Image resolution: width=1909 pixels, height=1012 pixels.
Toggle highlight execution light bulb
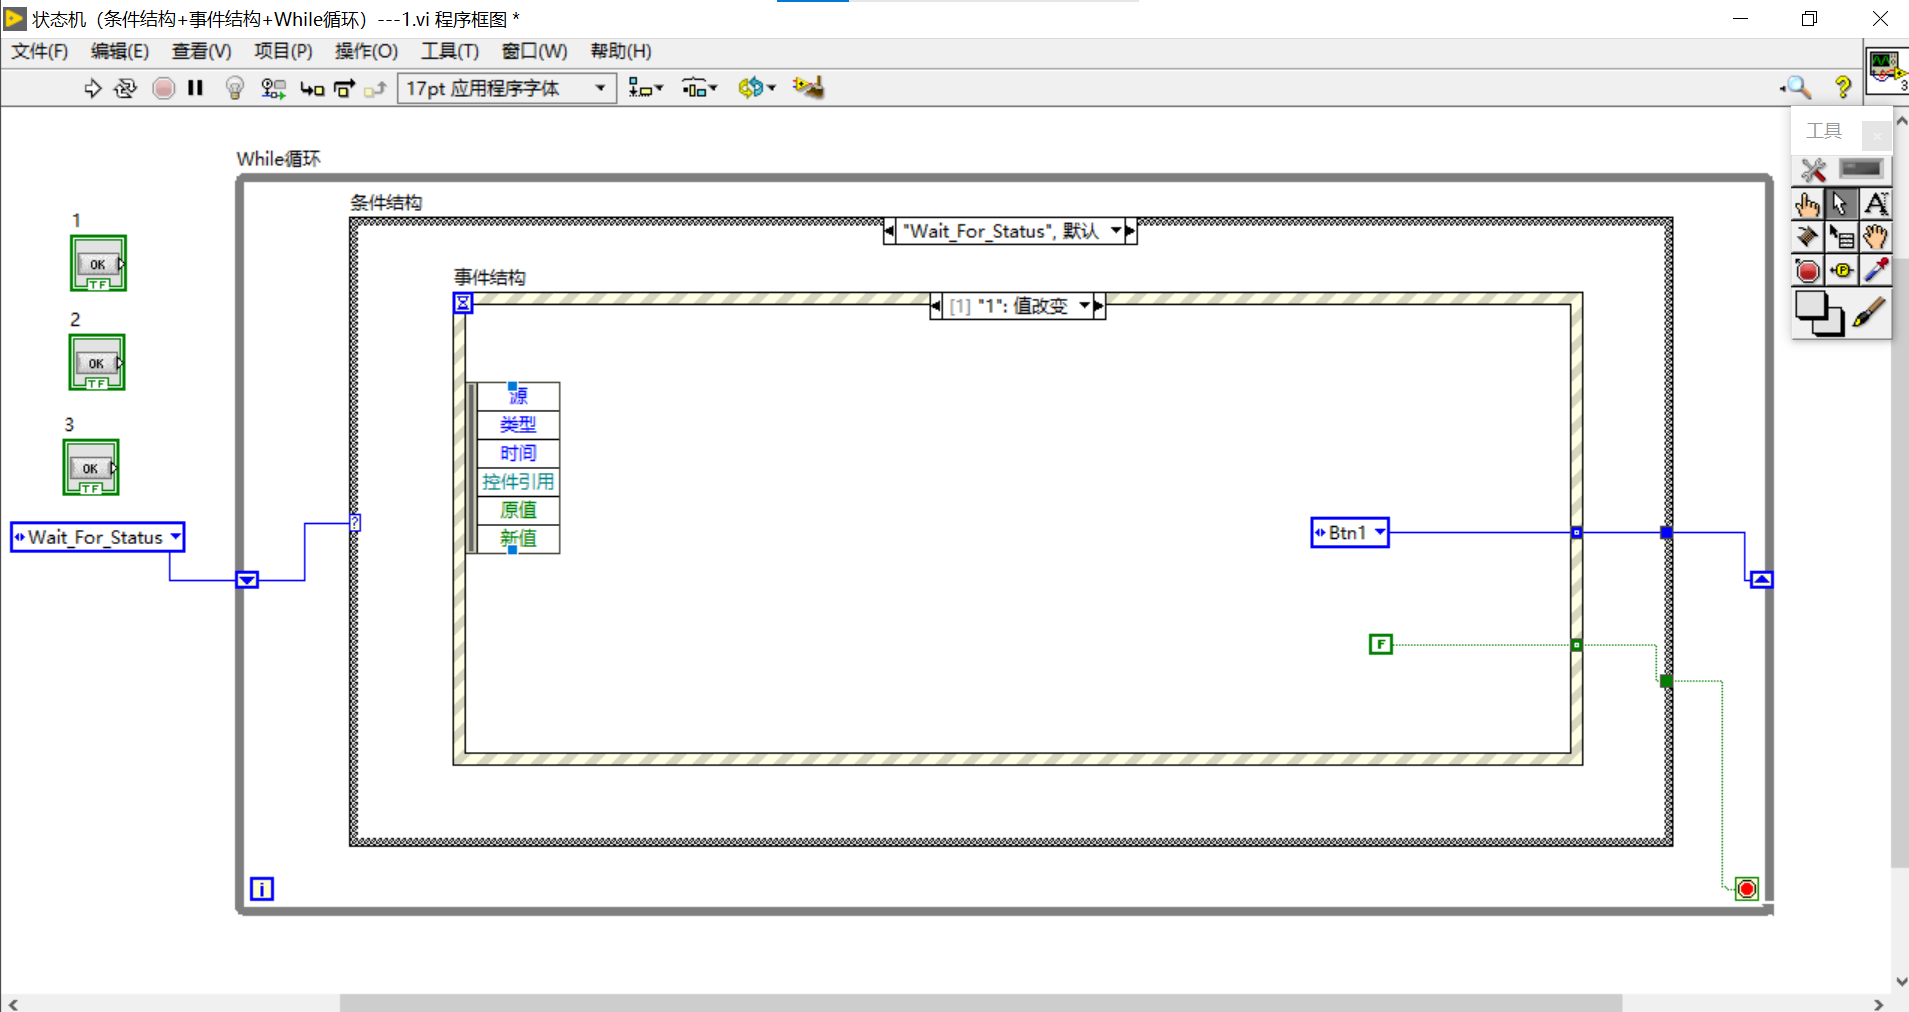pyautogui.click(x=235, y=88)
